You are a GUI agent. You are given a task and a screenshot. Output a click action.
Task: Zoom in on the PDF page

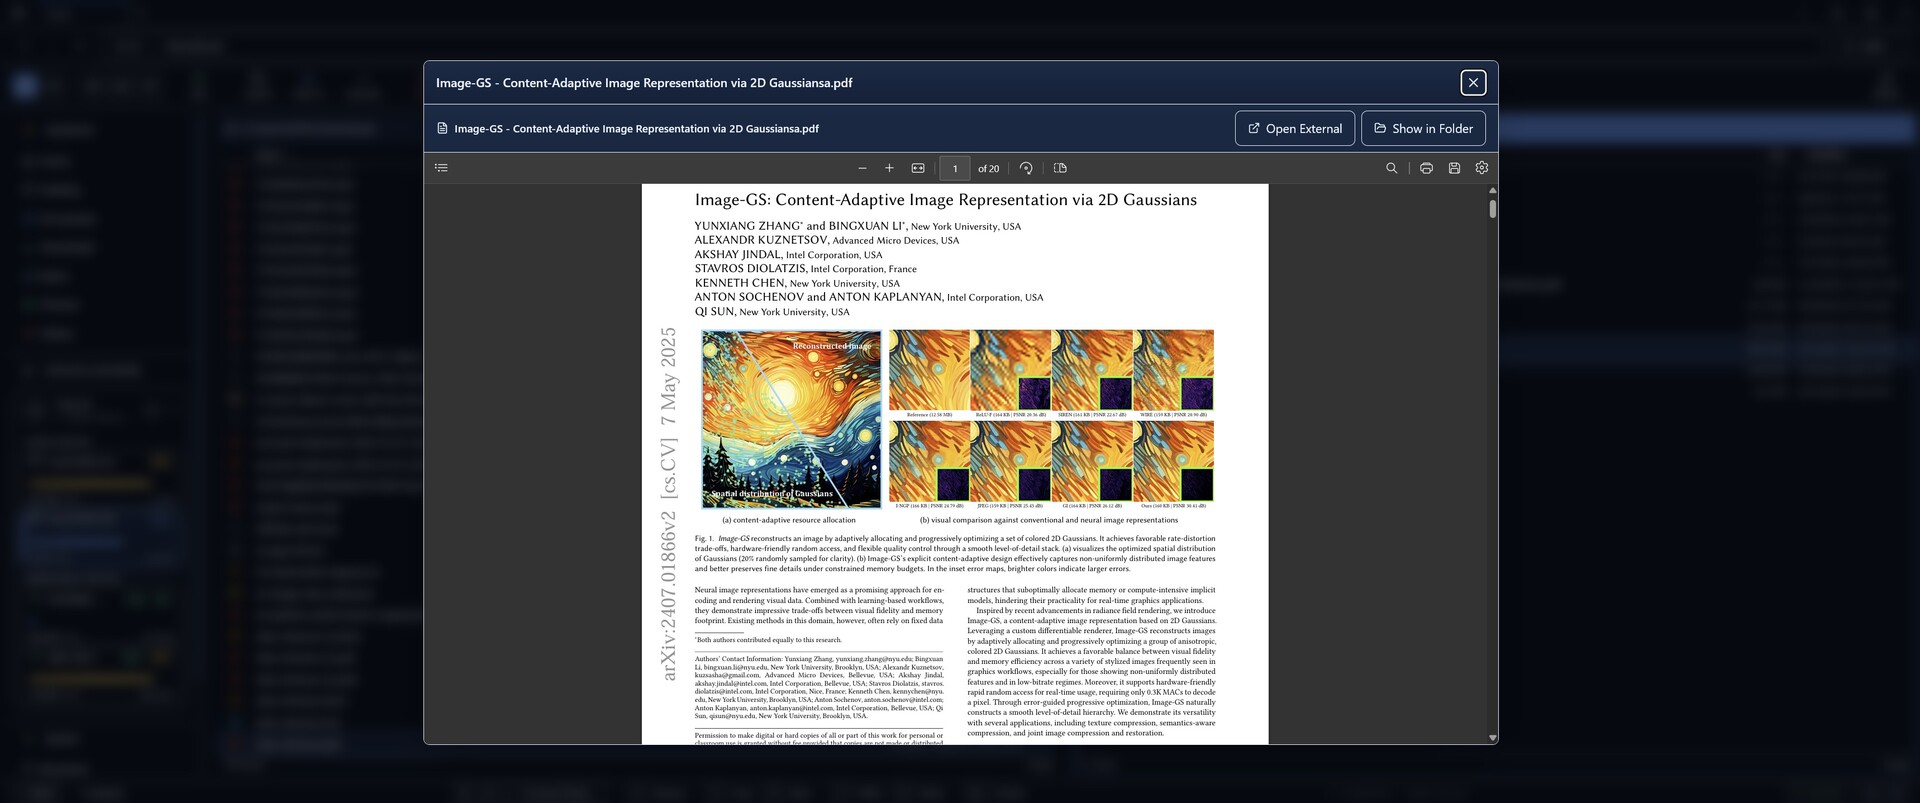point(889,168)
